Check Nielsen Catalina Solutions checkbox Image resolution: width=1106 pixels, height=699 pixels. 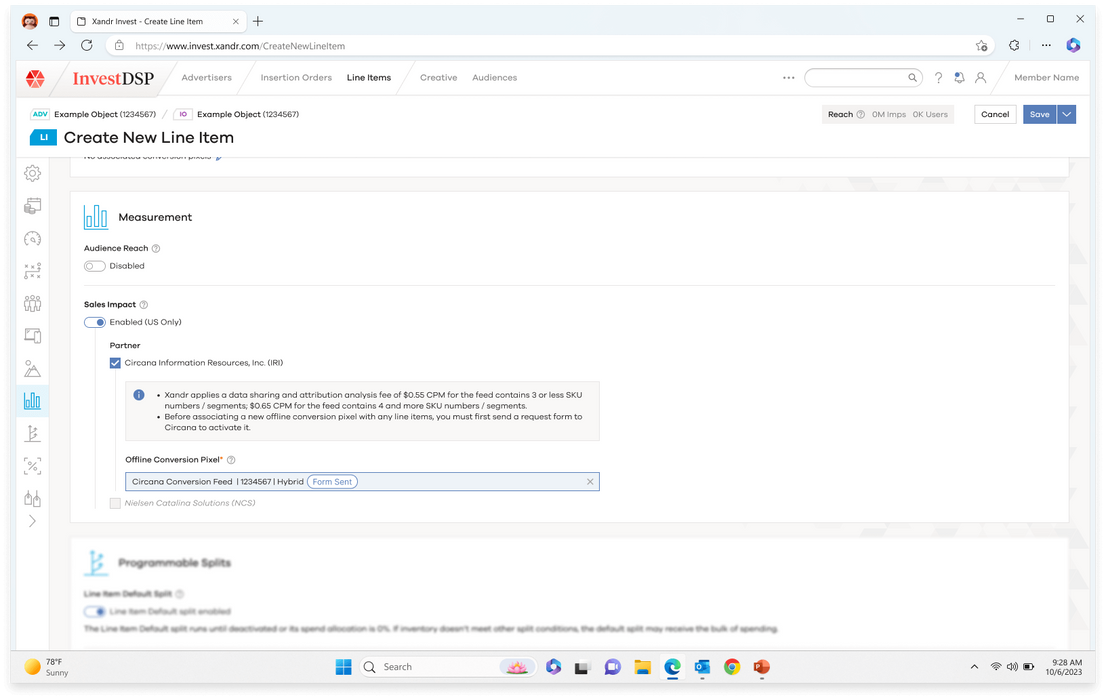point(115,504)
